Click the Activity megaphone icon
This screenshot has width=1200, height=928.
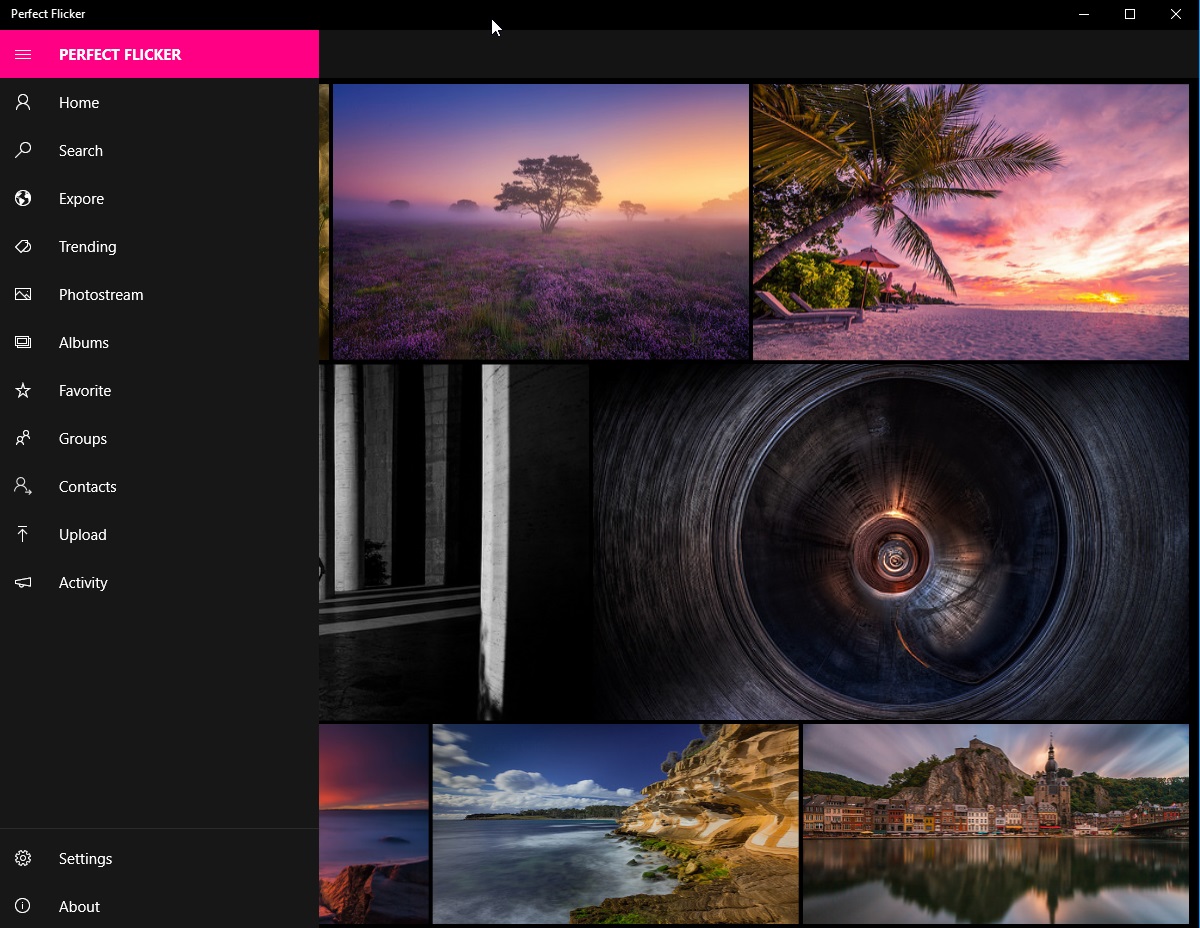coord(23,582)
